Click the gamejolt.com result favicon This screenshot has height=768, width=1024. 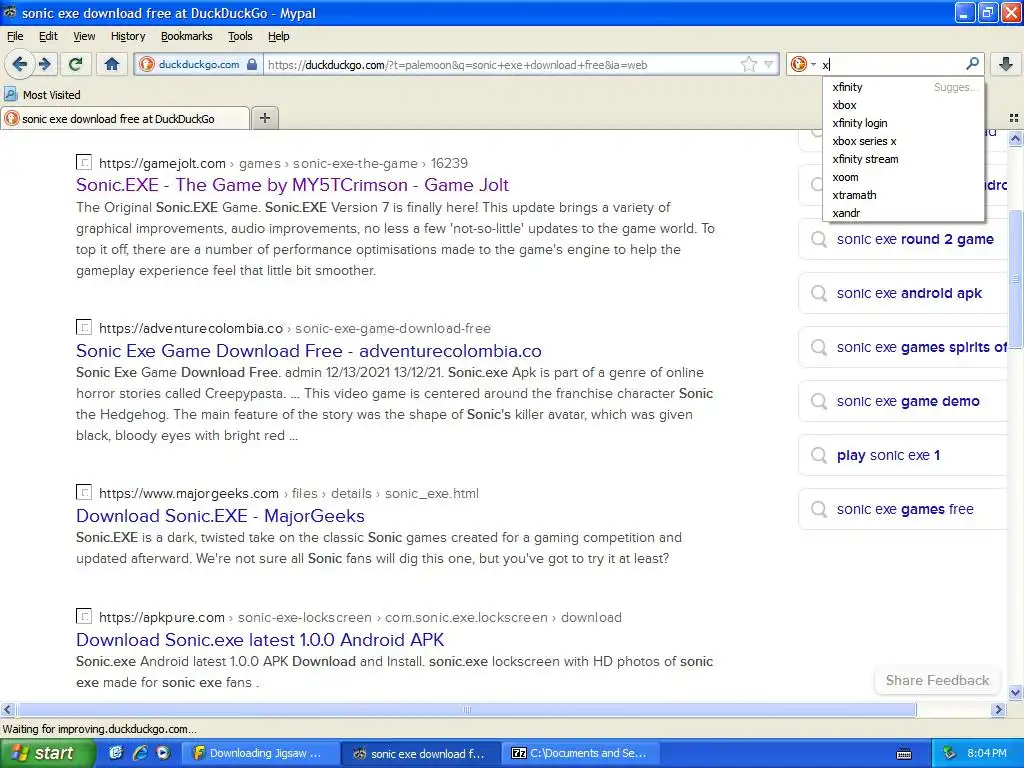(x=84, y=162)
